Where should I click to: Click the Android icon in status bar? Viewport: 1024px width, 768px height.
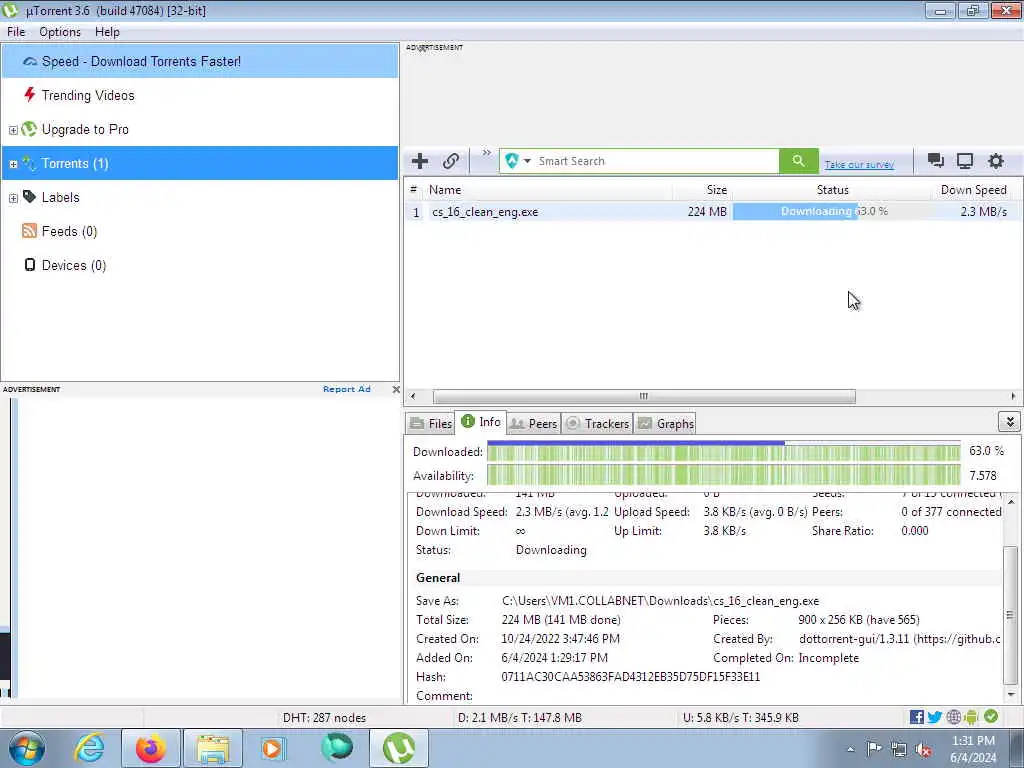(x=971, y=717)
